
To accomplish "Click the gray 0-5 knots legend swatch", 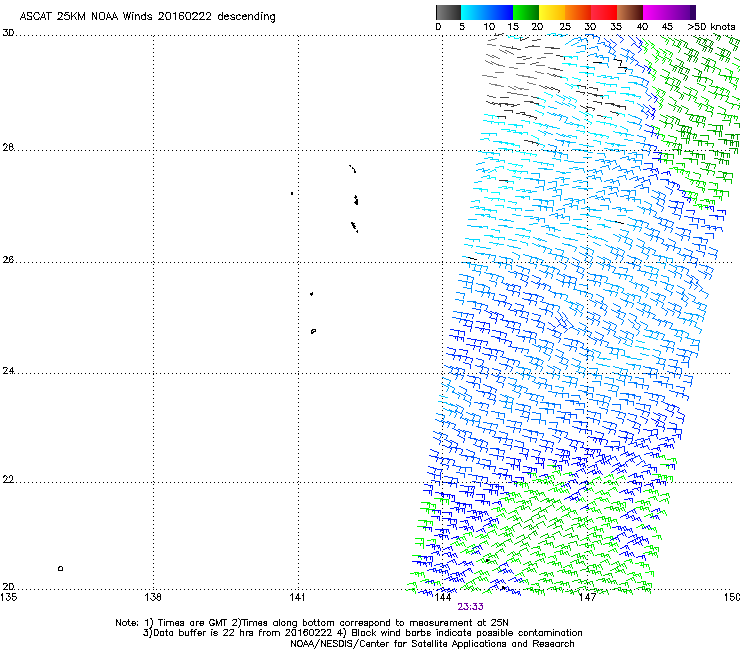I will 448,12.
